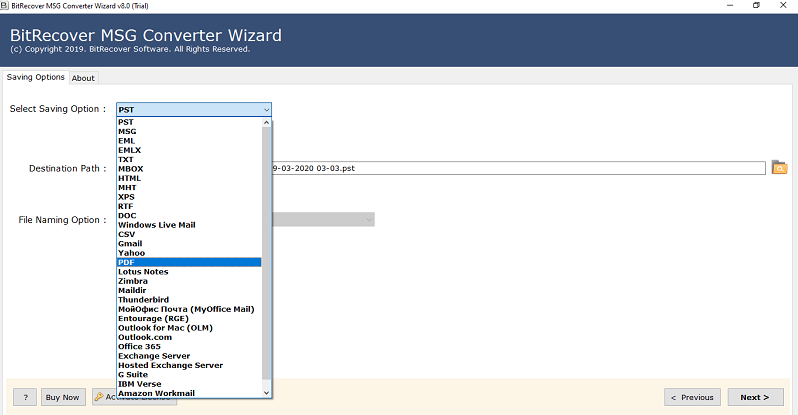Select XPS saving format
Screen dimensions: 798x415
189,197
